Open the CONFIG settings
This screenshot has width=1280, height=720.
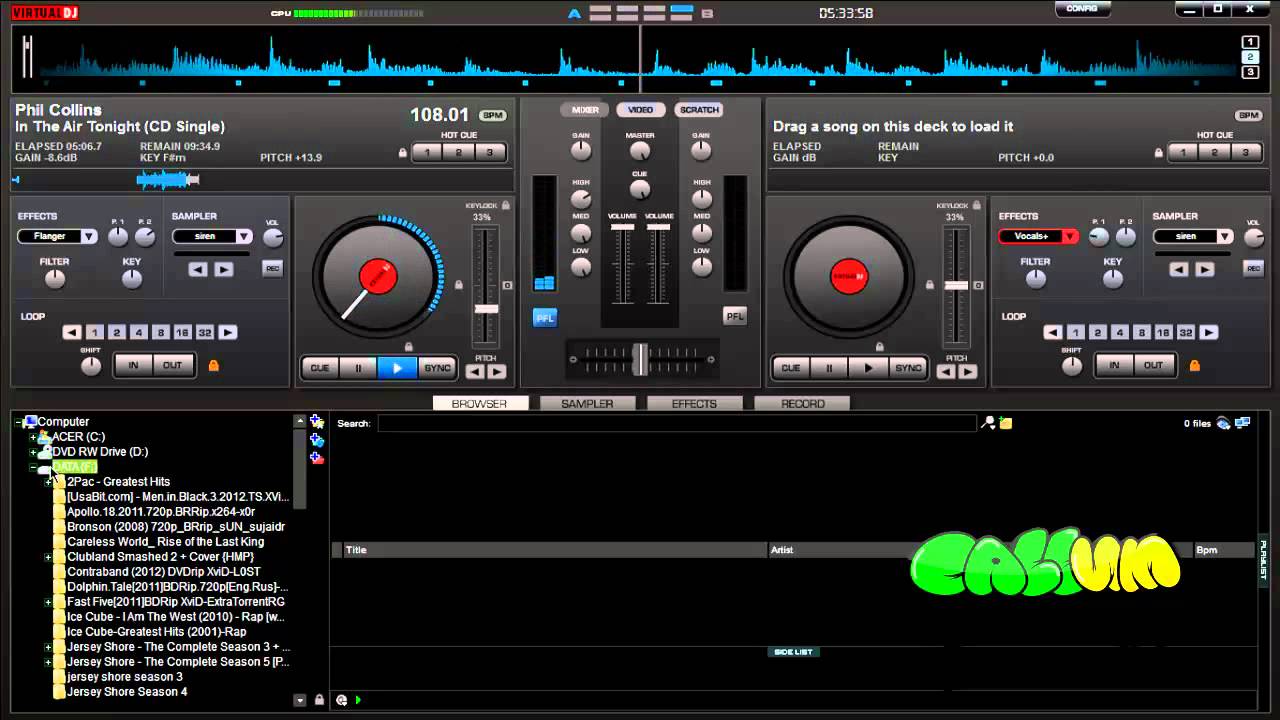1082,8
